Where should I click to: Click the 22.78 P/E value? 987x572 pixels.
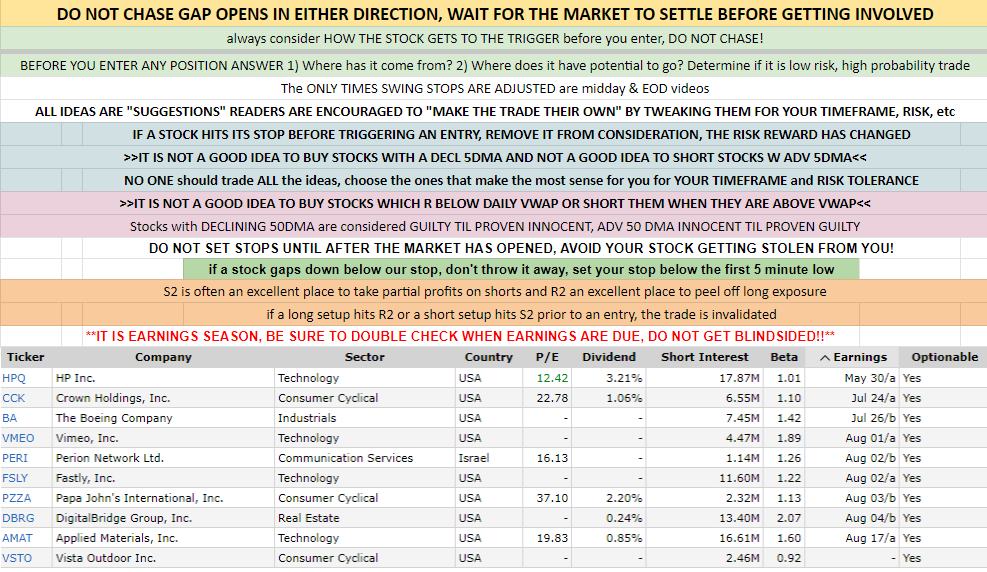(552, 398)
